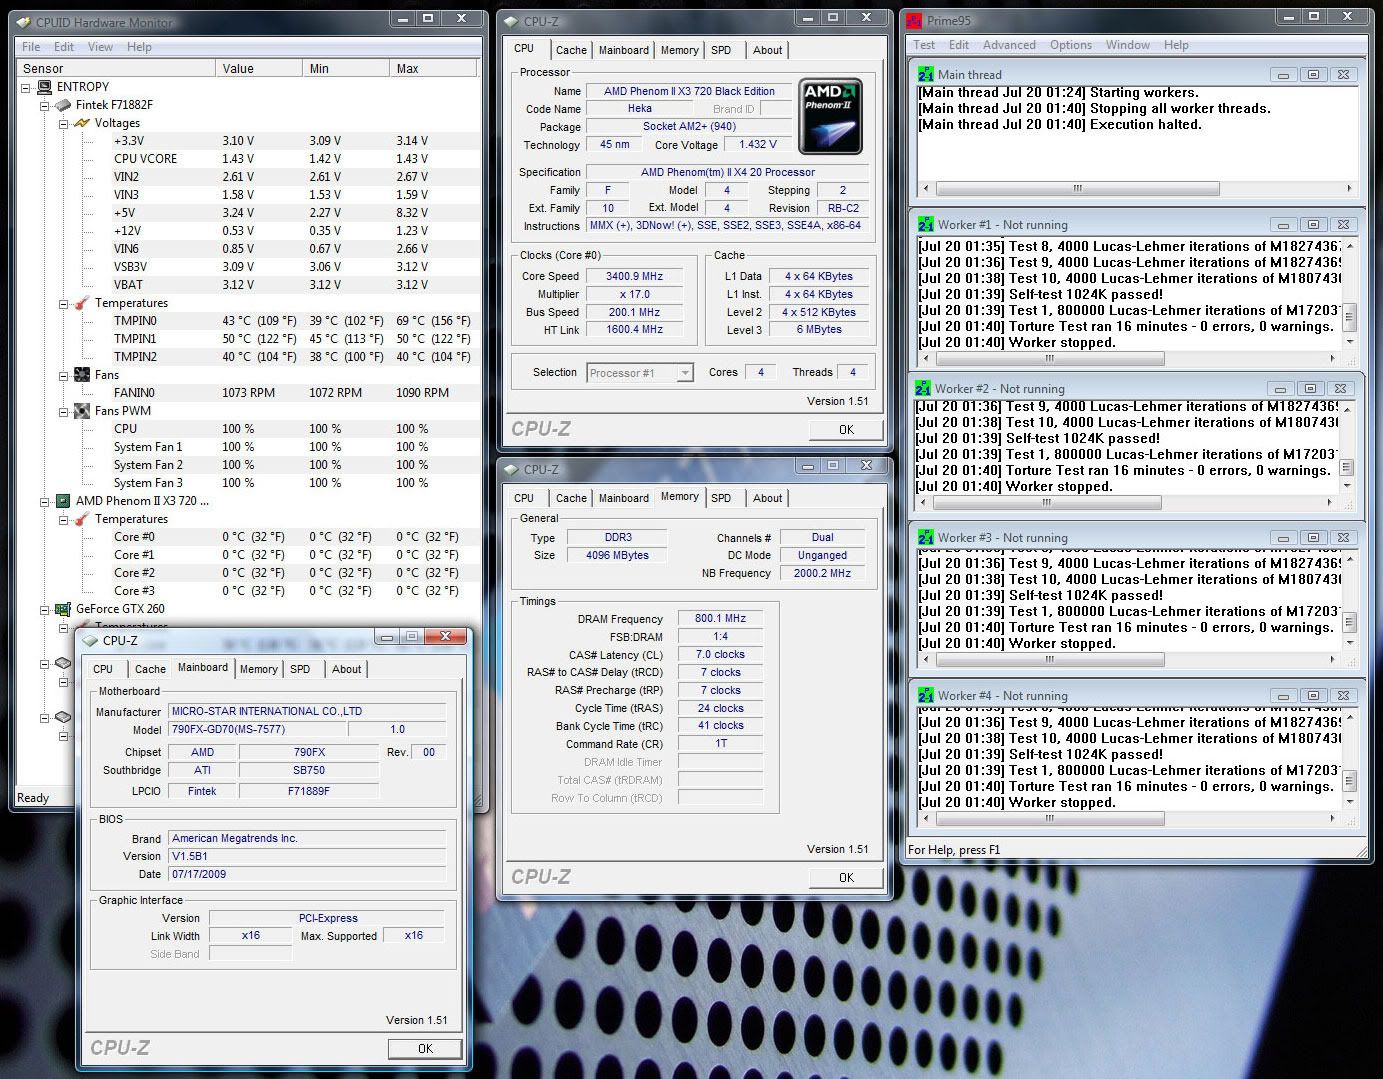Image resolution: width=1383 pixels, height=1079 pixels.
Task: Click the Worker #4 window icon
Action: pos(926,696)
